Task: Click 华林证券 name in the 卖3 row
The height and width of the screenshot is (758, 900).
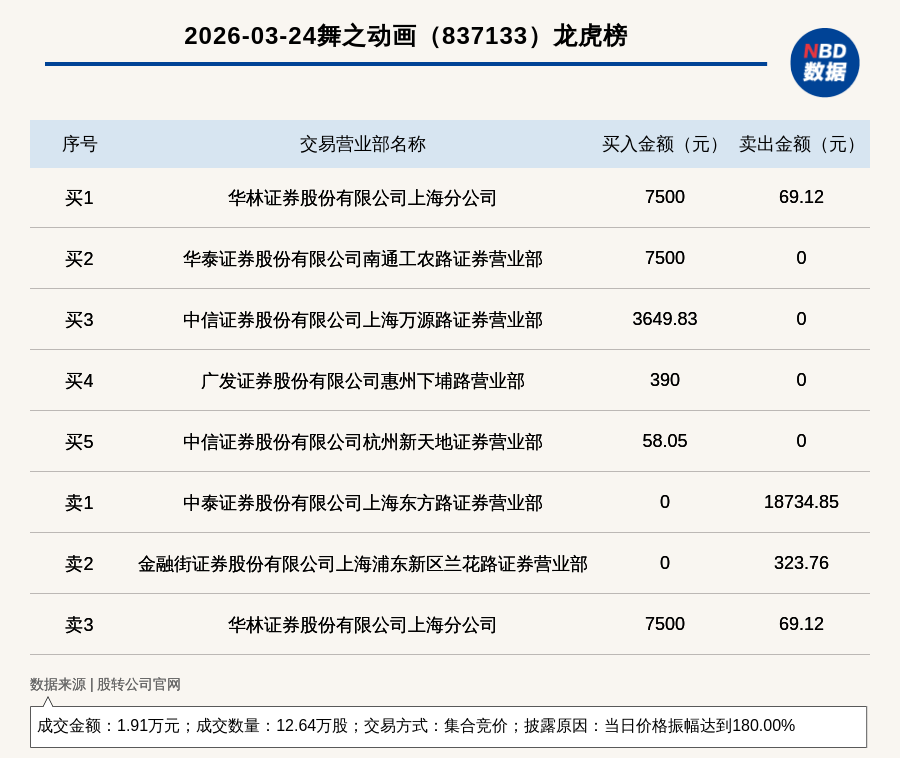Action: [362, 625]
